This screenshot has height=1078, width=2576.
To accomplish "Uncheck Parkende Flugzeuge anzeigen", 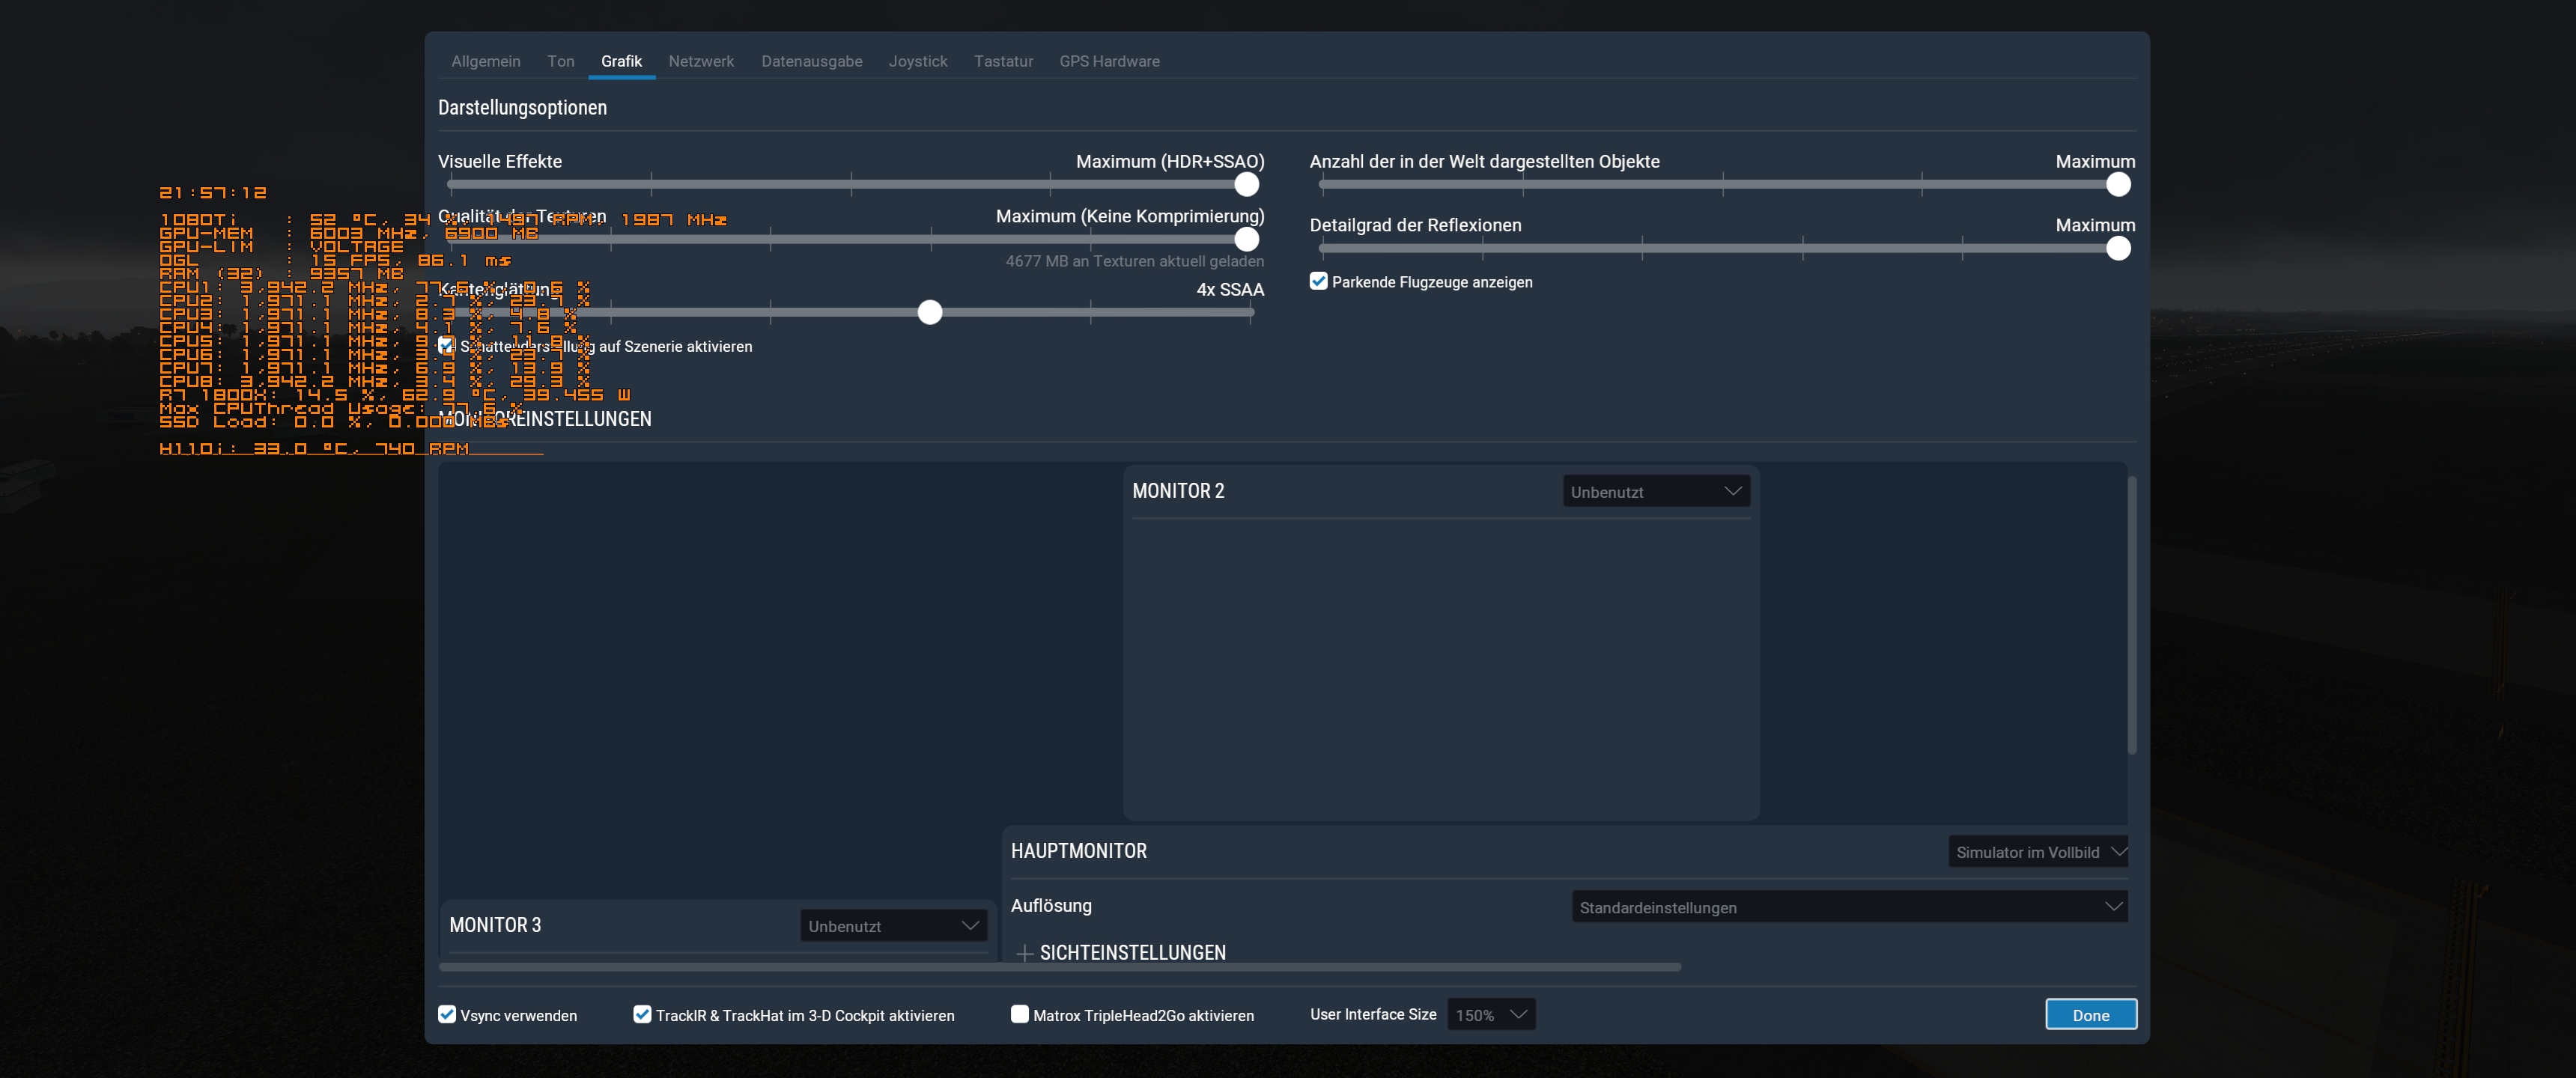I will (1318, 281).
